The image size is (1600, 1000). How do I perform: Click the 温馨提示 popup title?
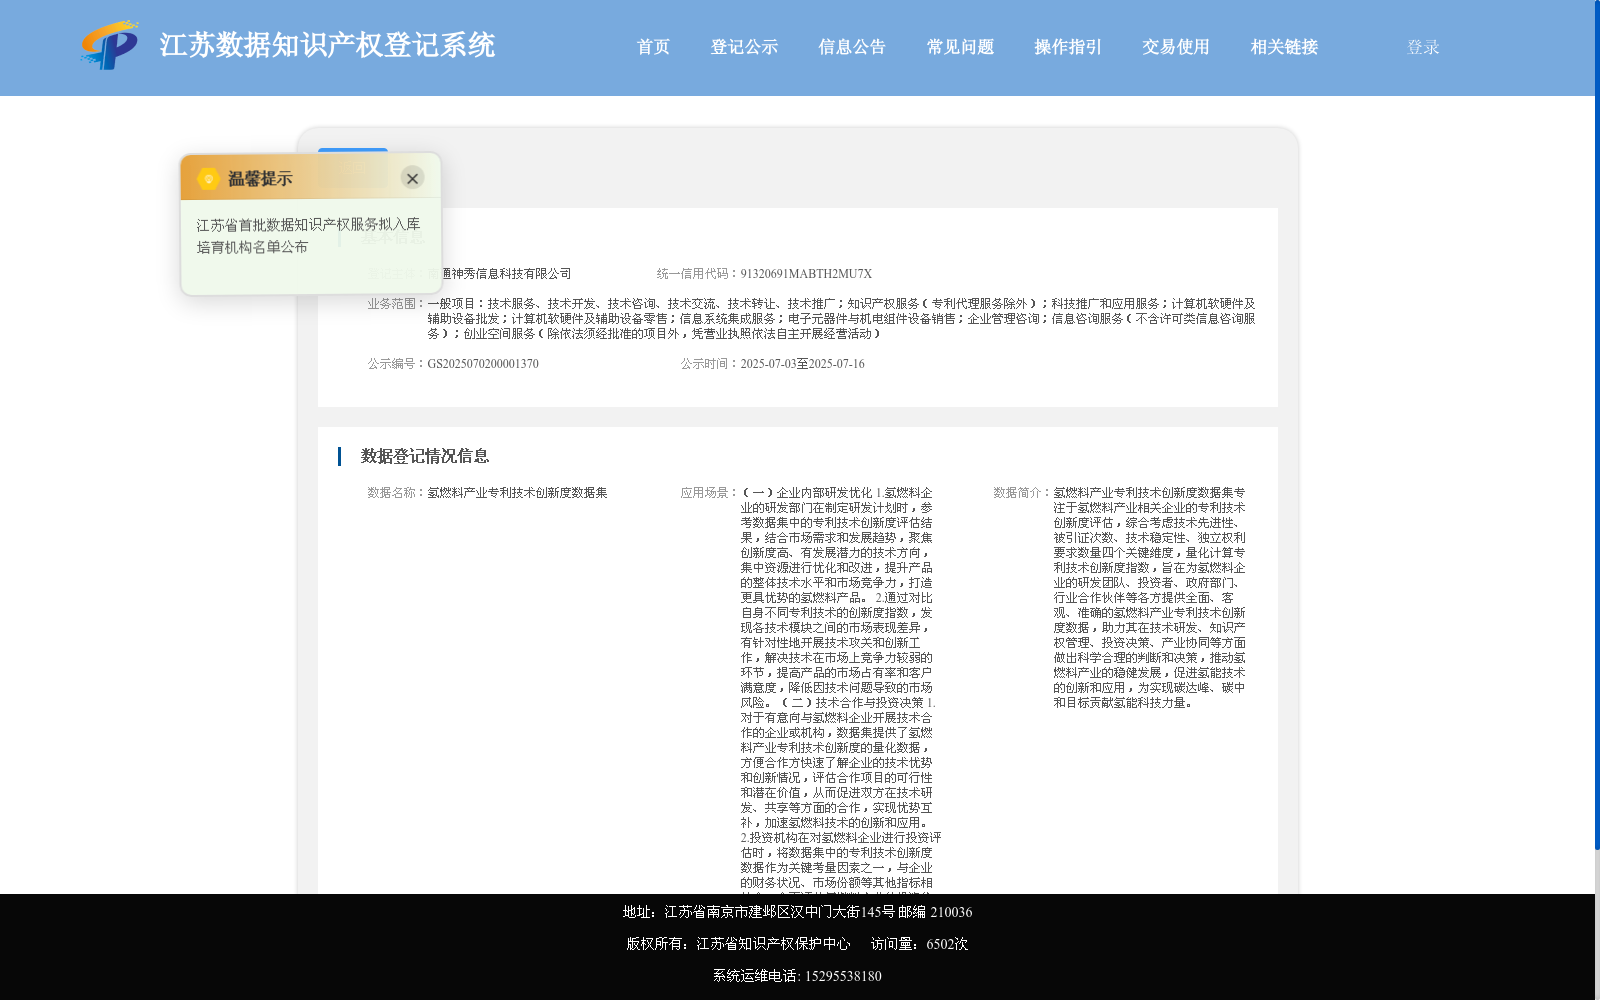click(x=260, y=178)
